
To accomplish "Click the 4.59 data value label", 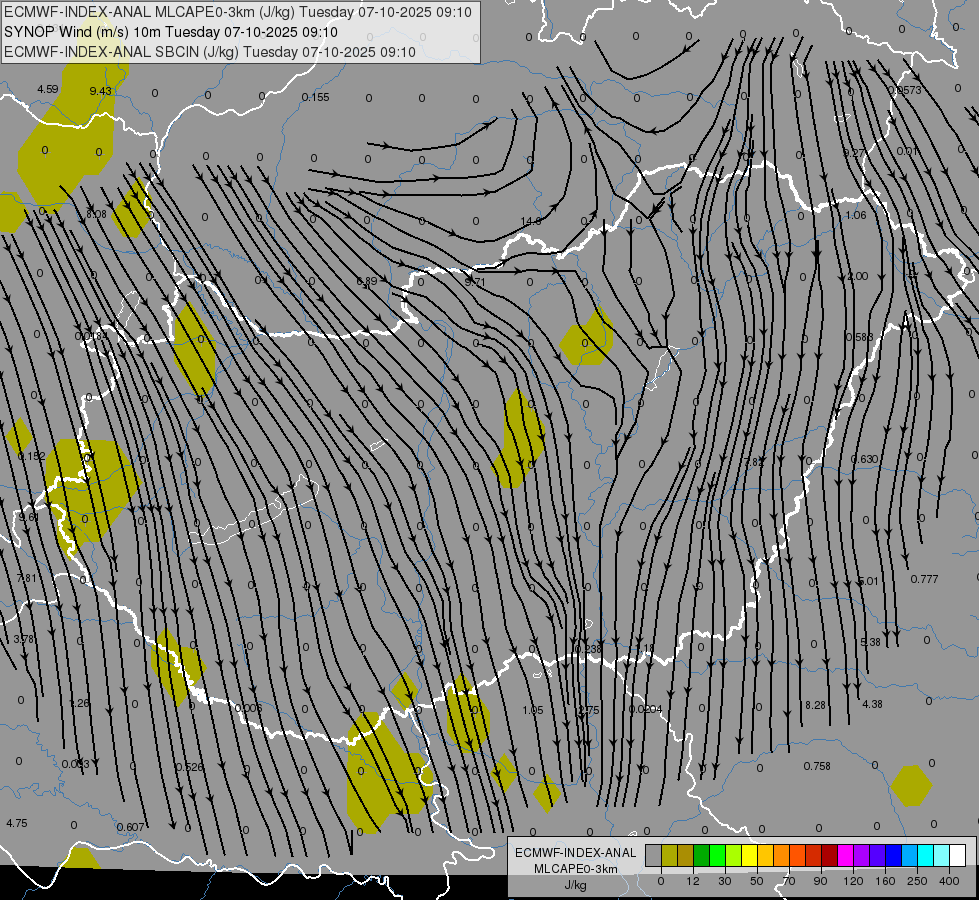I will tap(47, 89).
